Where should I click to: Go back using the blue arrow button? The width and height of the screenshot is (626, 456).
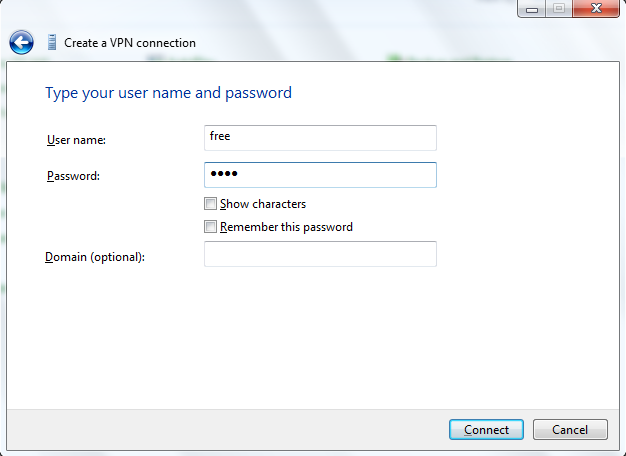21,43
